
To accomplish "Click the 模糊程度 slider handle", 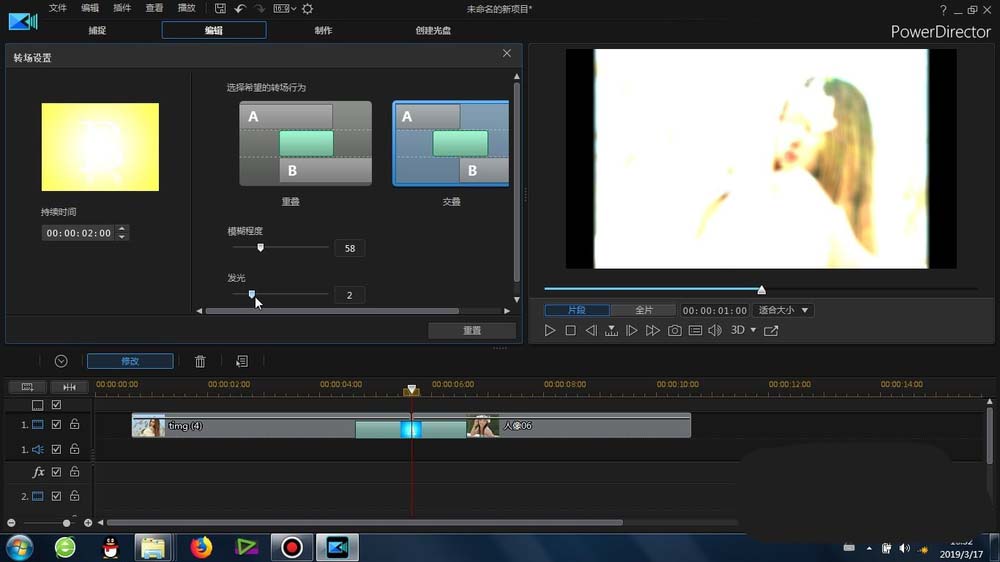I will point(260,247).
